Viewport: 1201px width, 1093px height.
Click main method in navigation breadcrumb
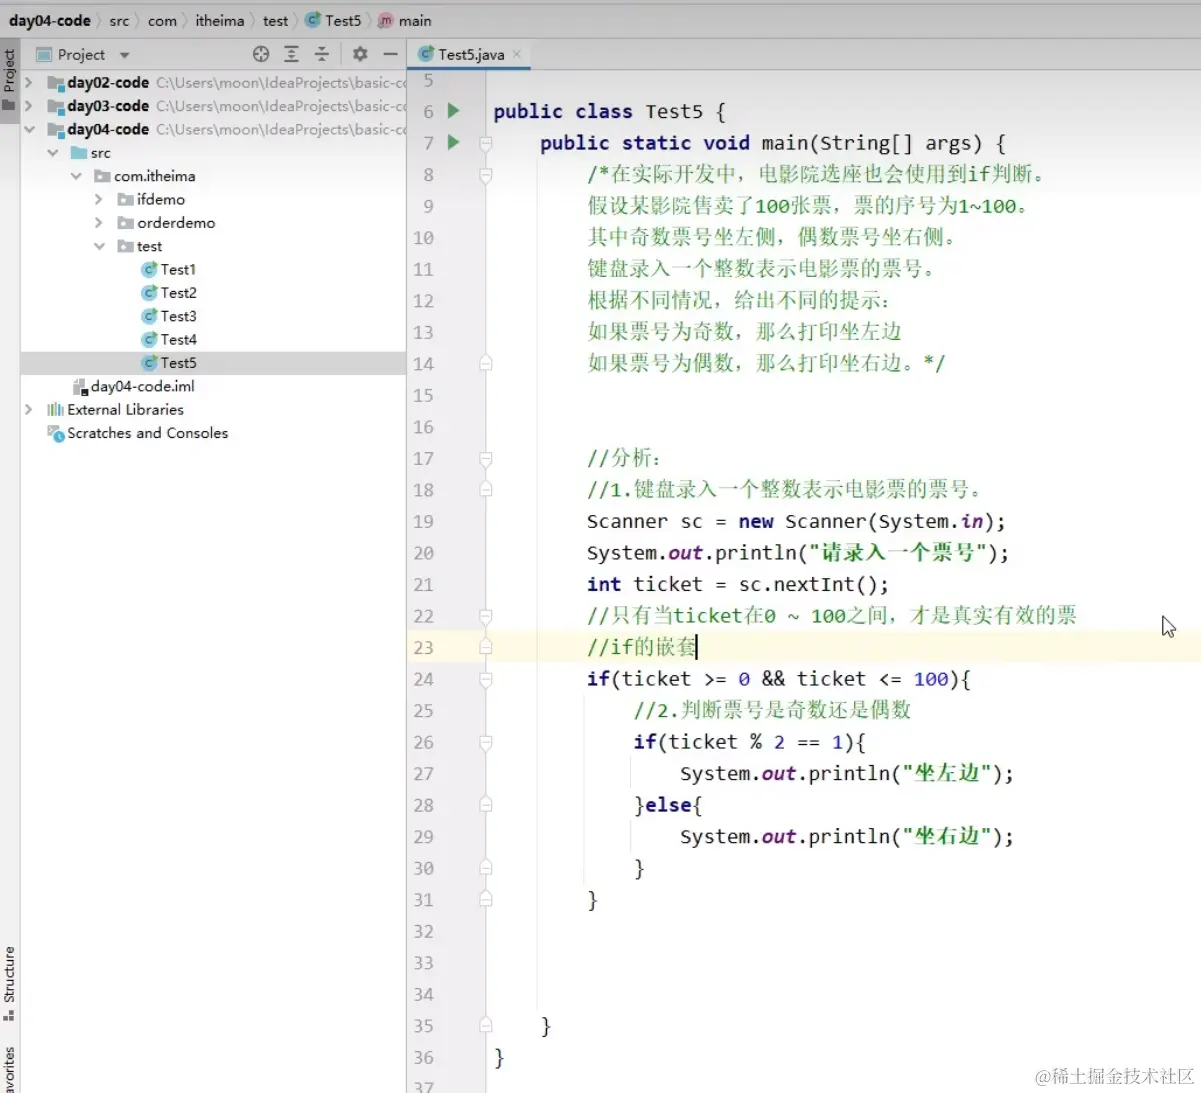pyautogui.click(x=405, y=20)
